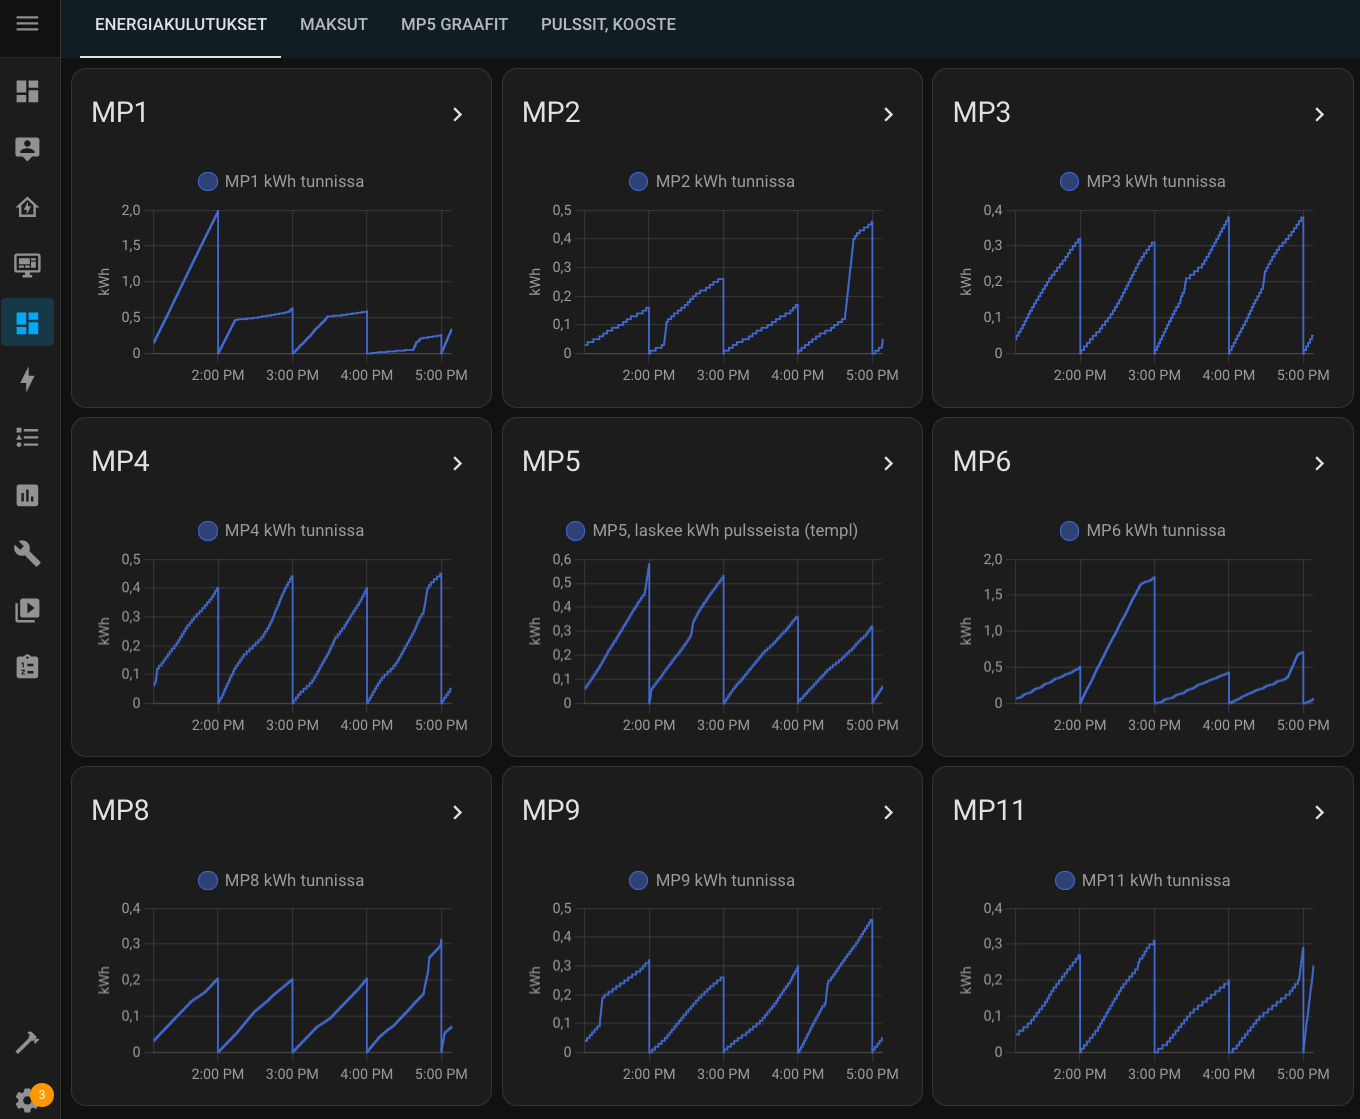Open the Energy lightning bolt icon
Viewport: 1360px width, 1119px height.
[28, 379]
